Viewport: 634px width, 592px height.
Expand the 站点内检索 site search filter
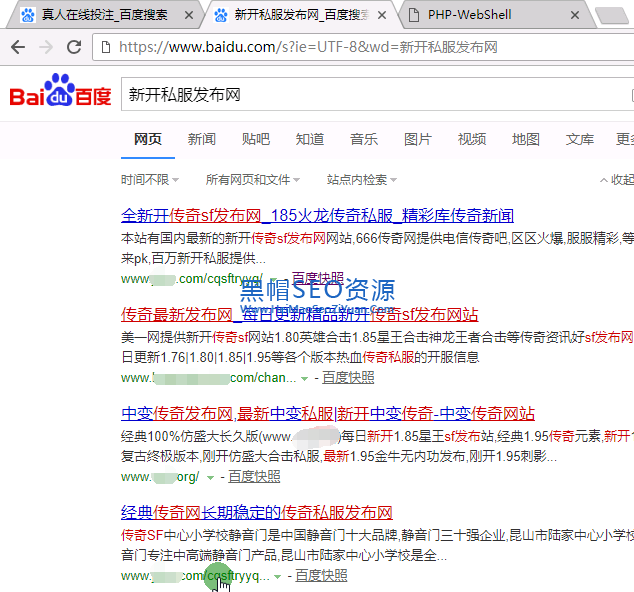(361, 180)
